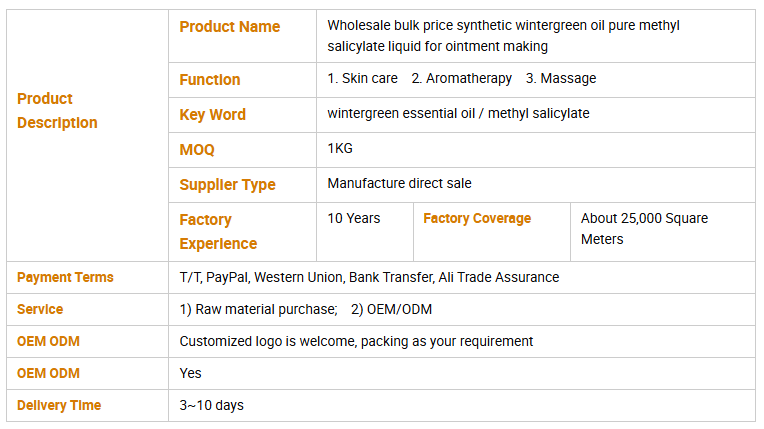Click the wintergreen oil product title text

[503, 36]
